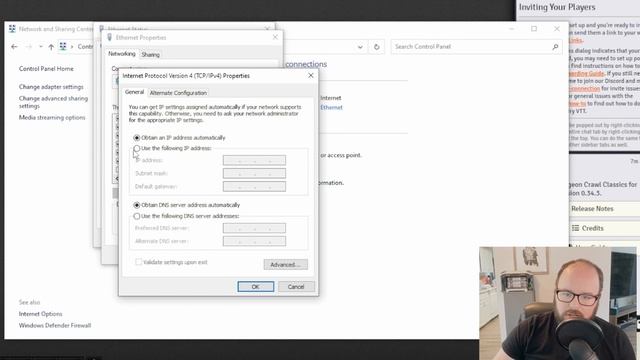Open the Advanced... settings button
640x360 pixels.
click(x=286, y=264)
